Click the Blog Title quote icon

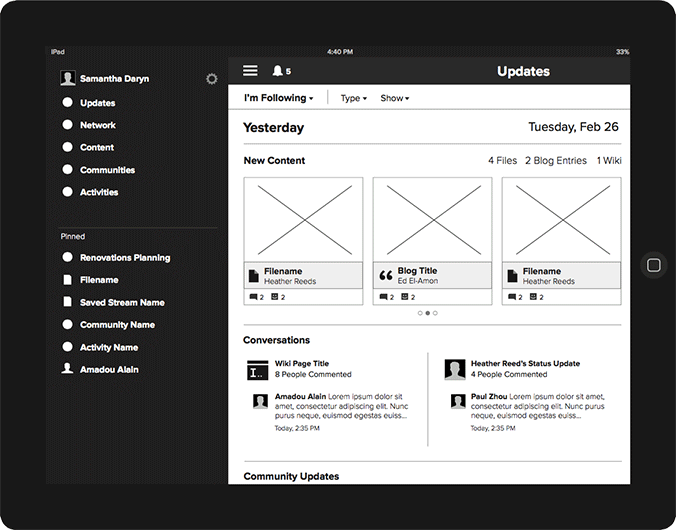[x=385, y=275]
